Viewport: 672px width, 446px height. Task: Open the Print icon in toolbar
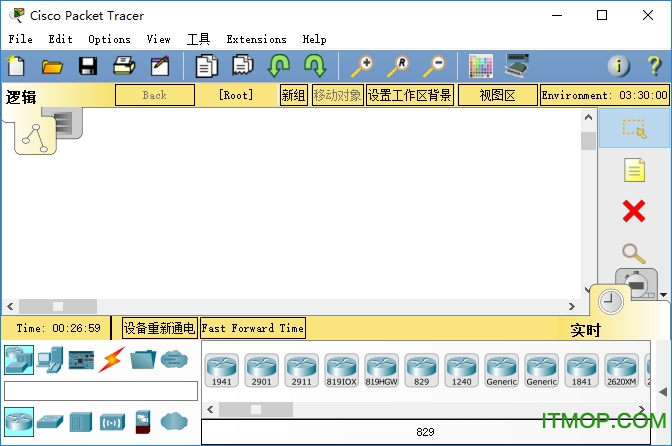pyautogui.click(x=123, y=67)
